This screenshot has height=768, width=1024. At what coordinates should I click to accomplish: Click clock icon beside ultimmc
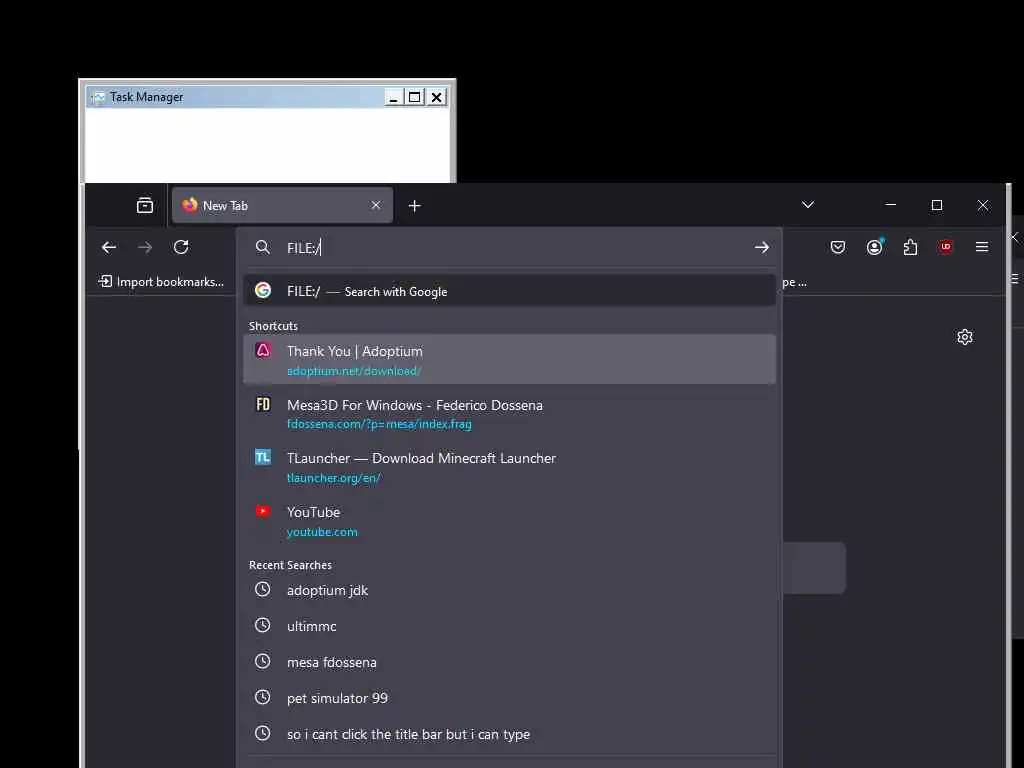coord(263,625)
